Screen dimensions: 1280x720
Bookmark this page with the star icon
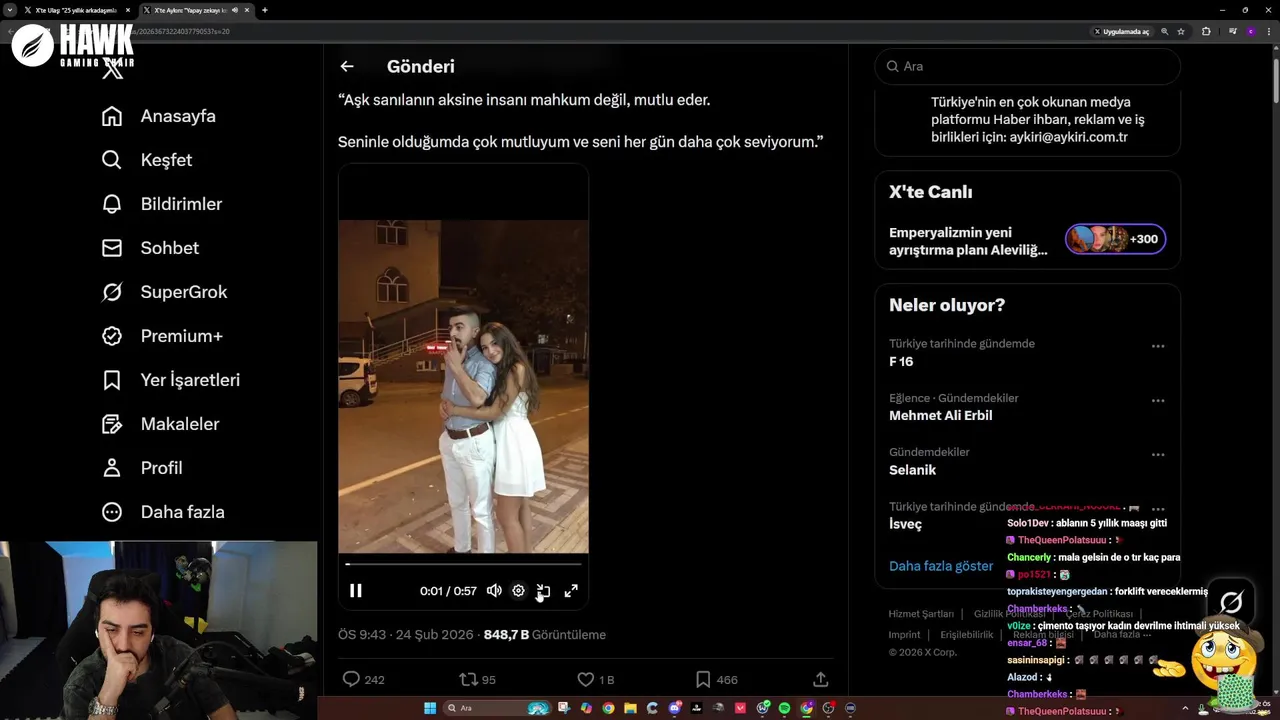coord(1181,32)
